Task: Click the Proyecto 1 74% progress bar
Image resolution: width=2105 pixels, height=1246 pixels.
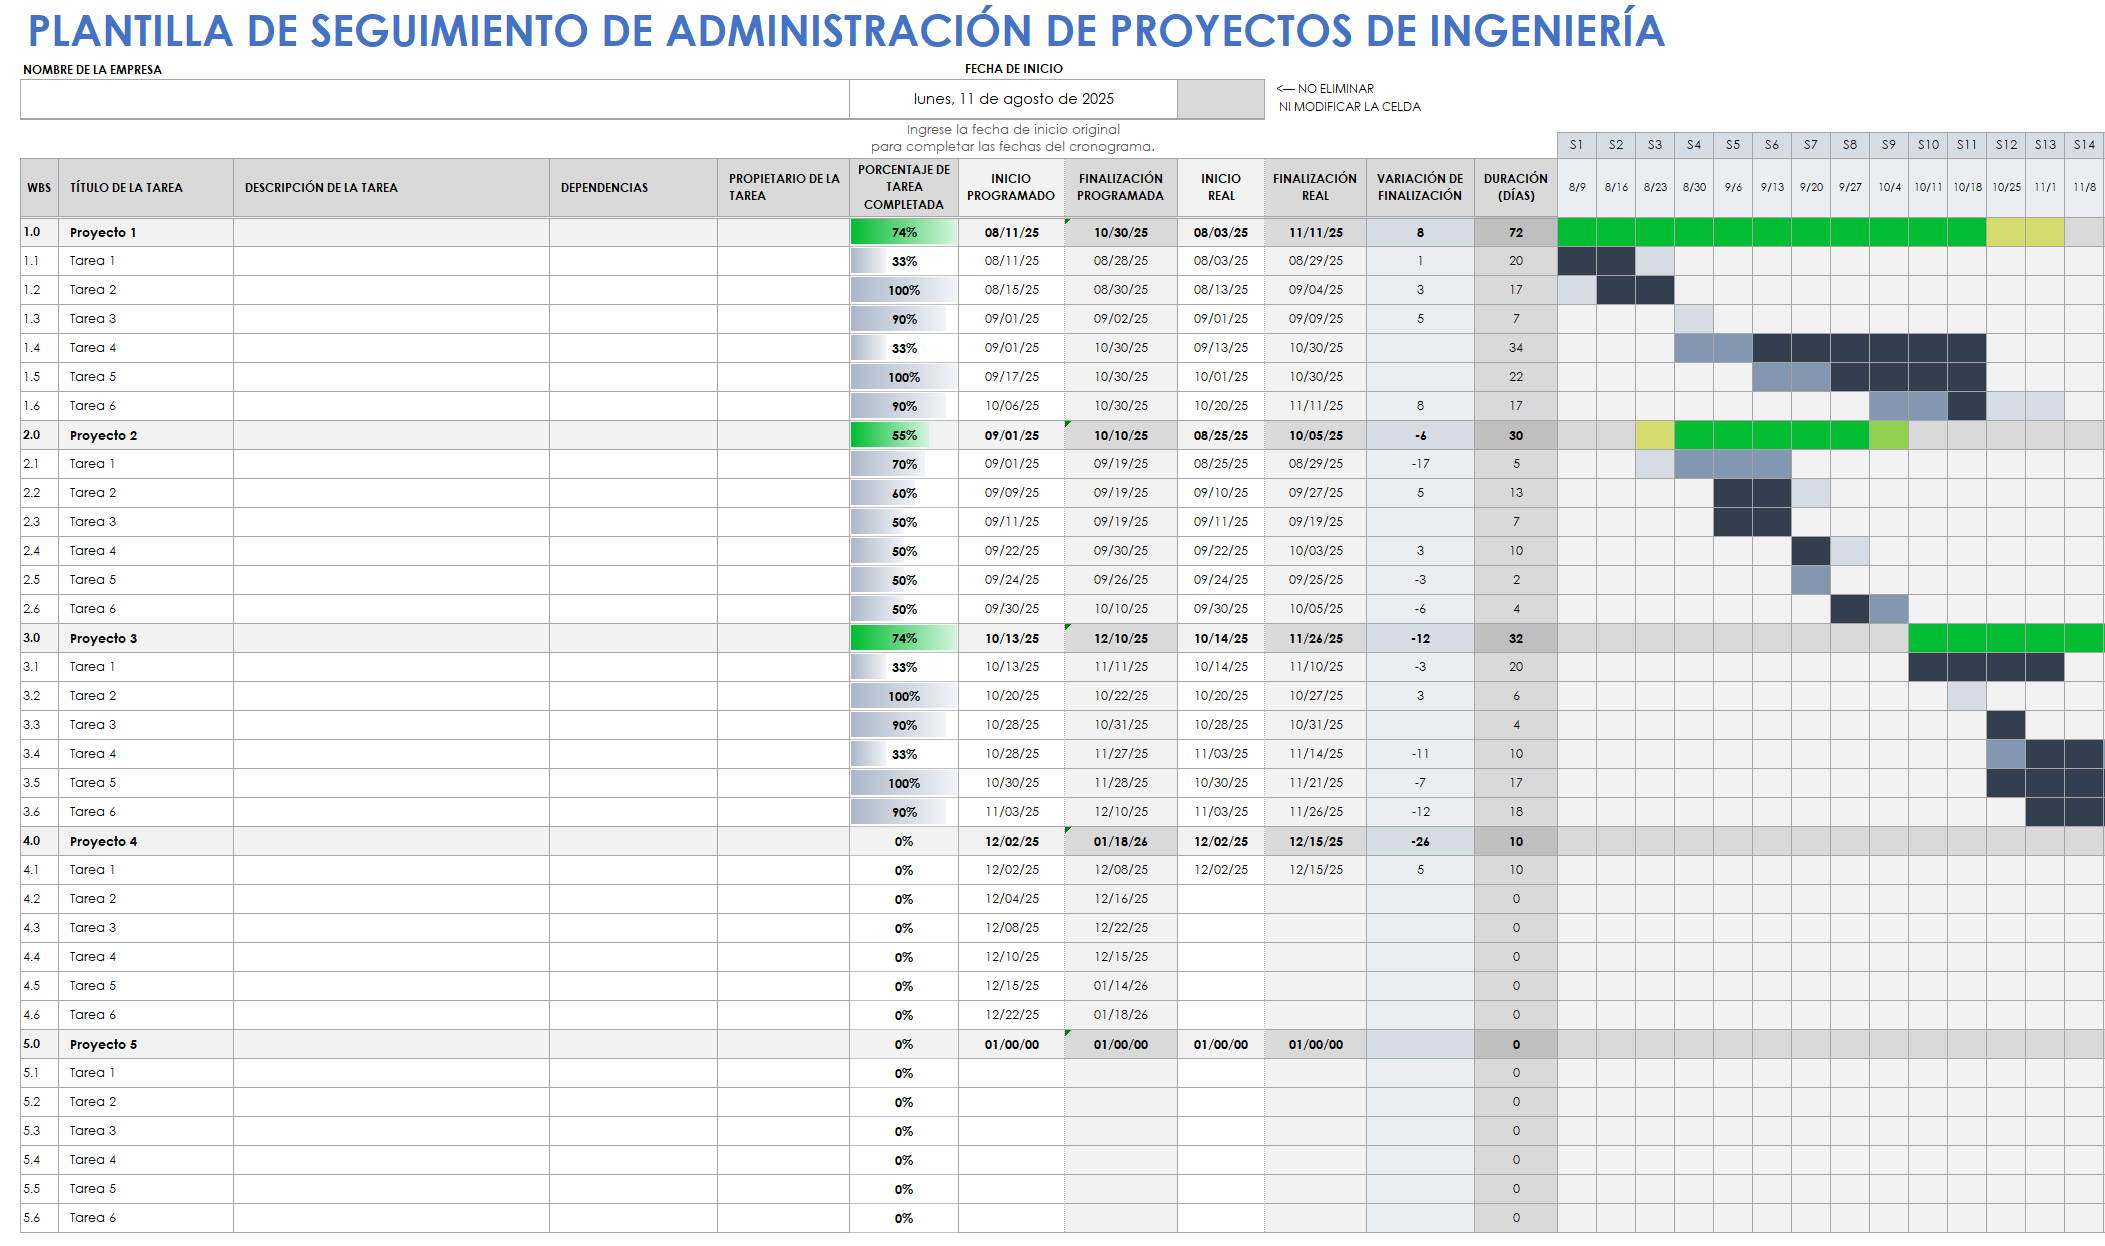Action: point(904,232)
